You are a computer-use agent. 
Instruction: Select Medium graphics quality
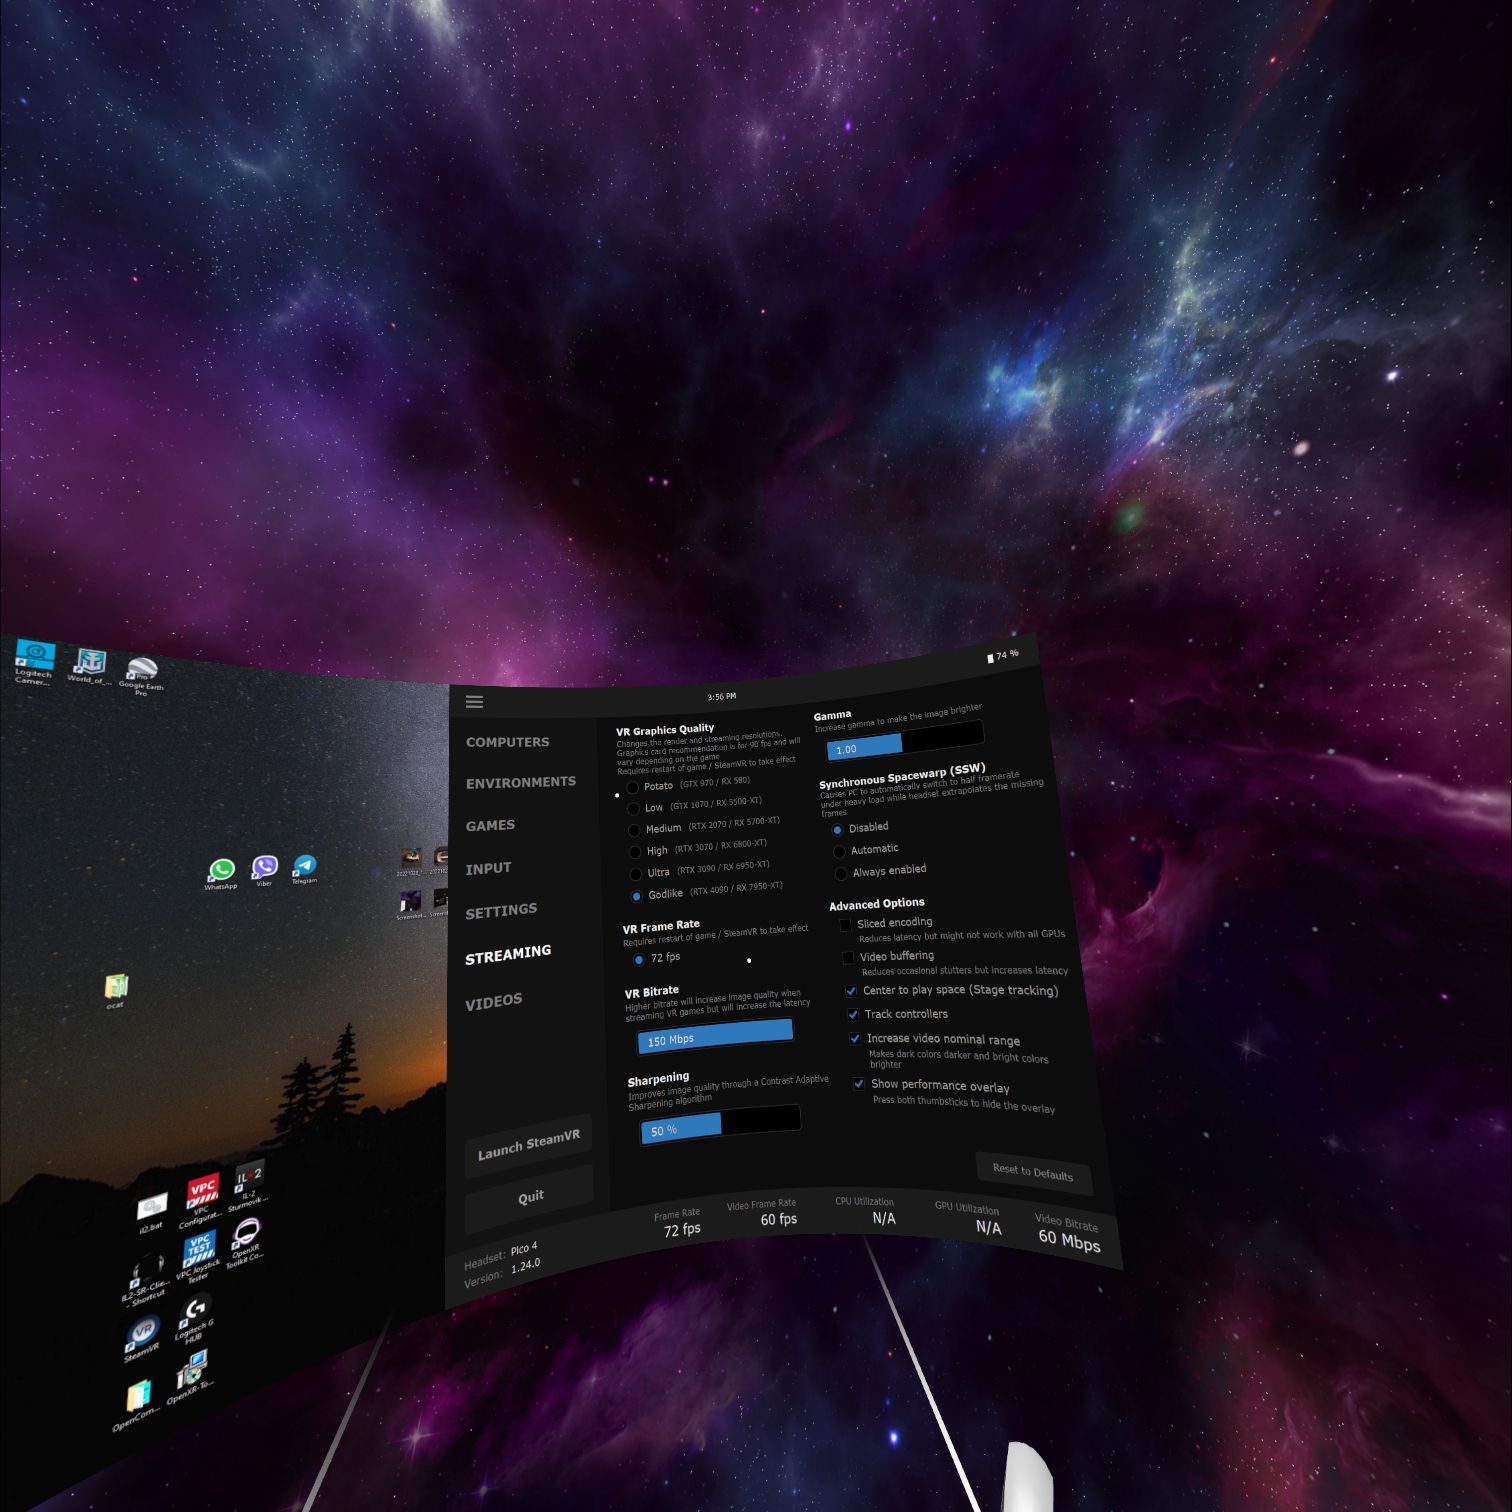[634, 830]
